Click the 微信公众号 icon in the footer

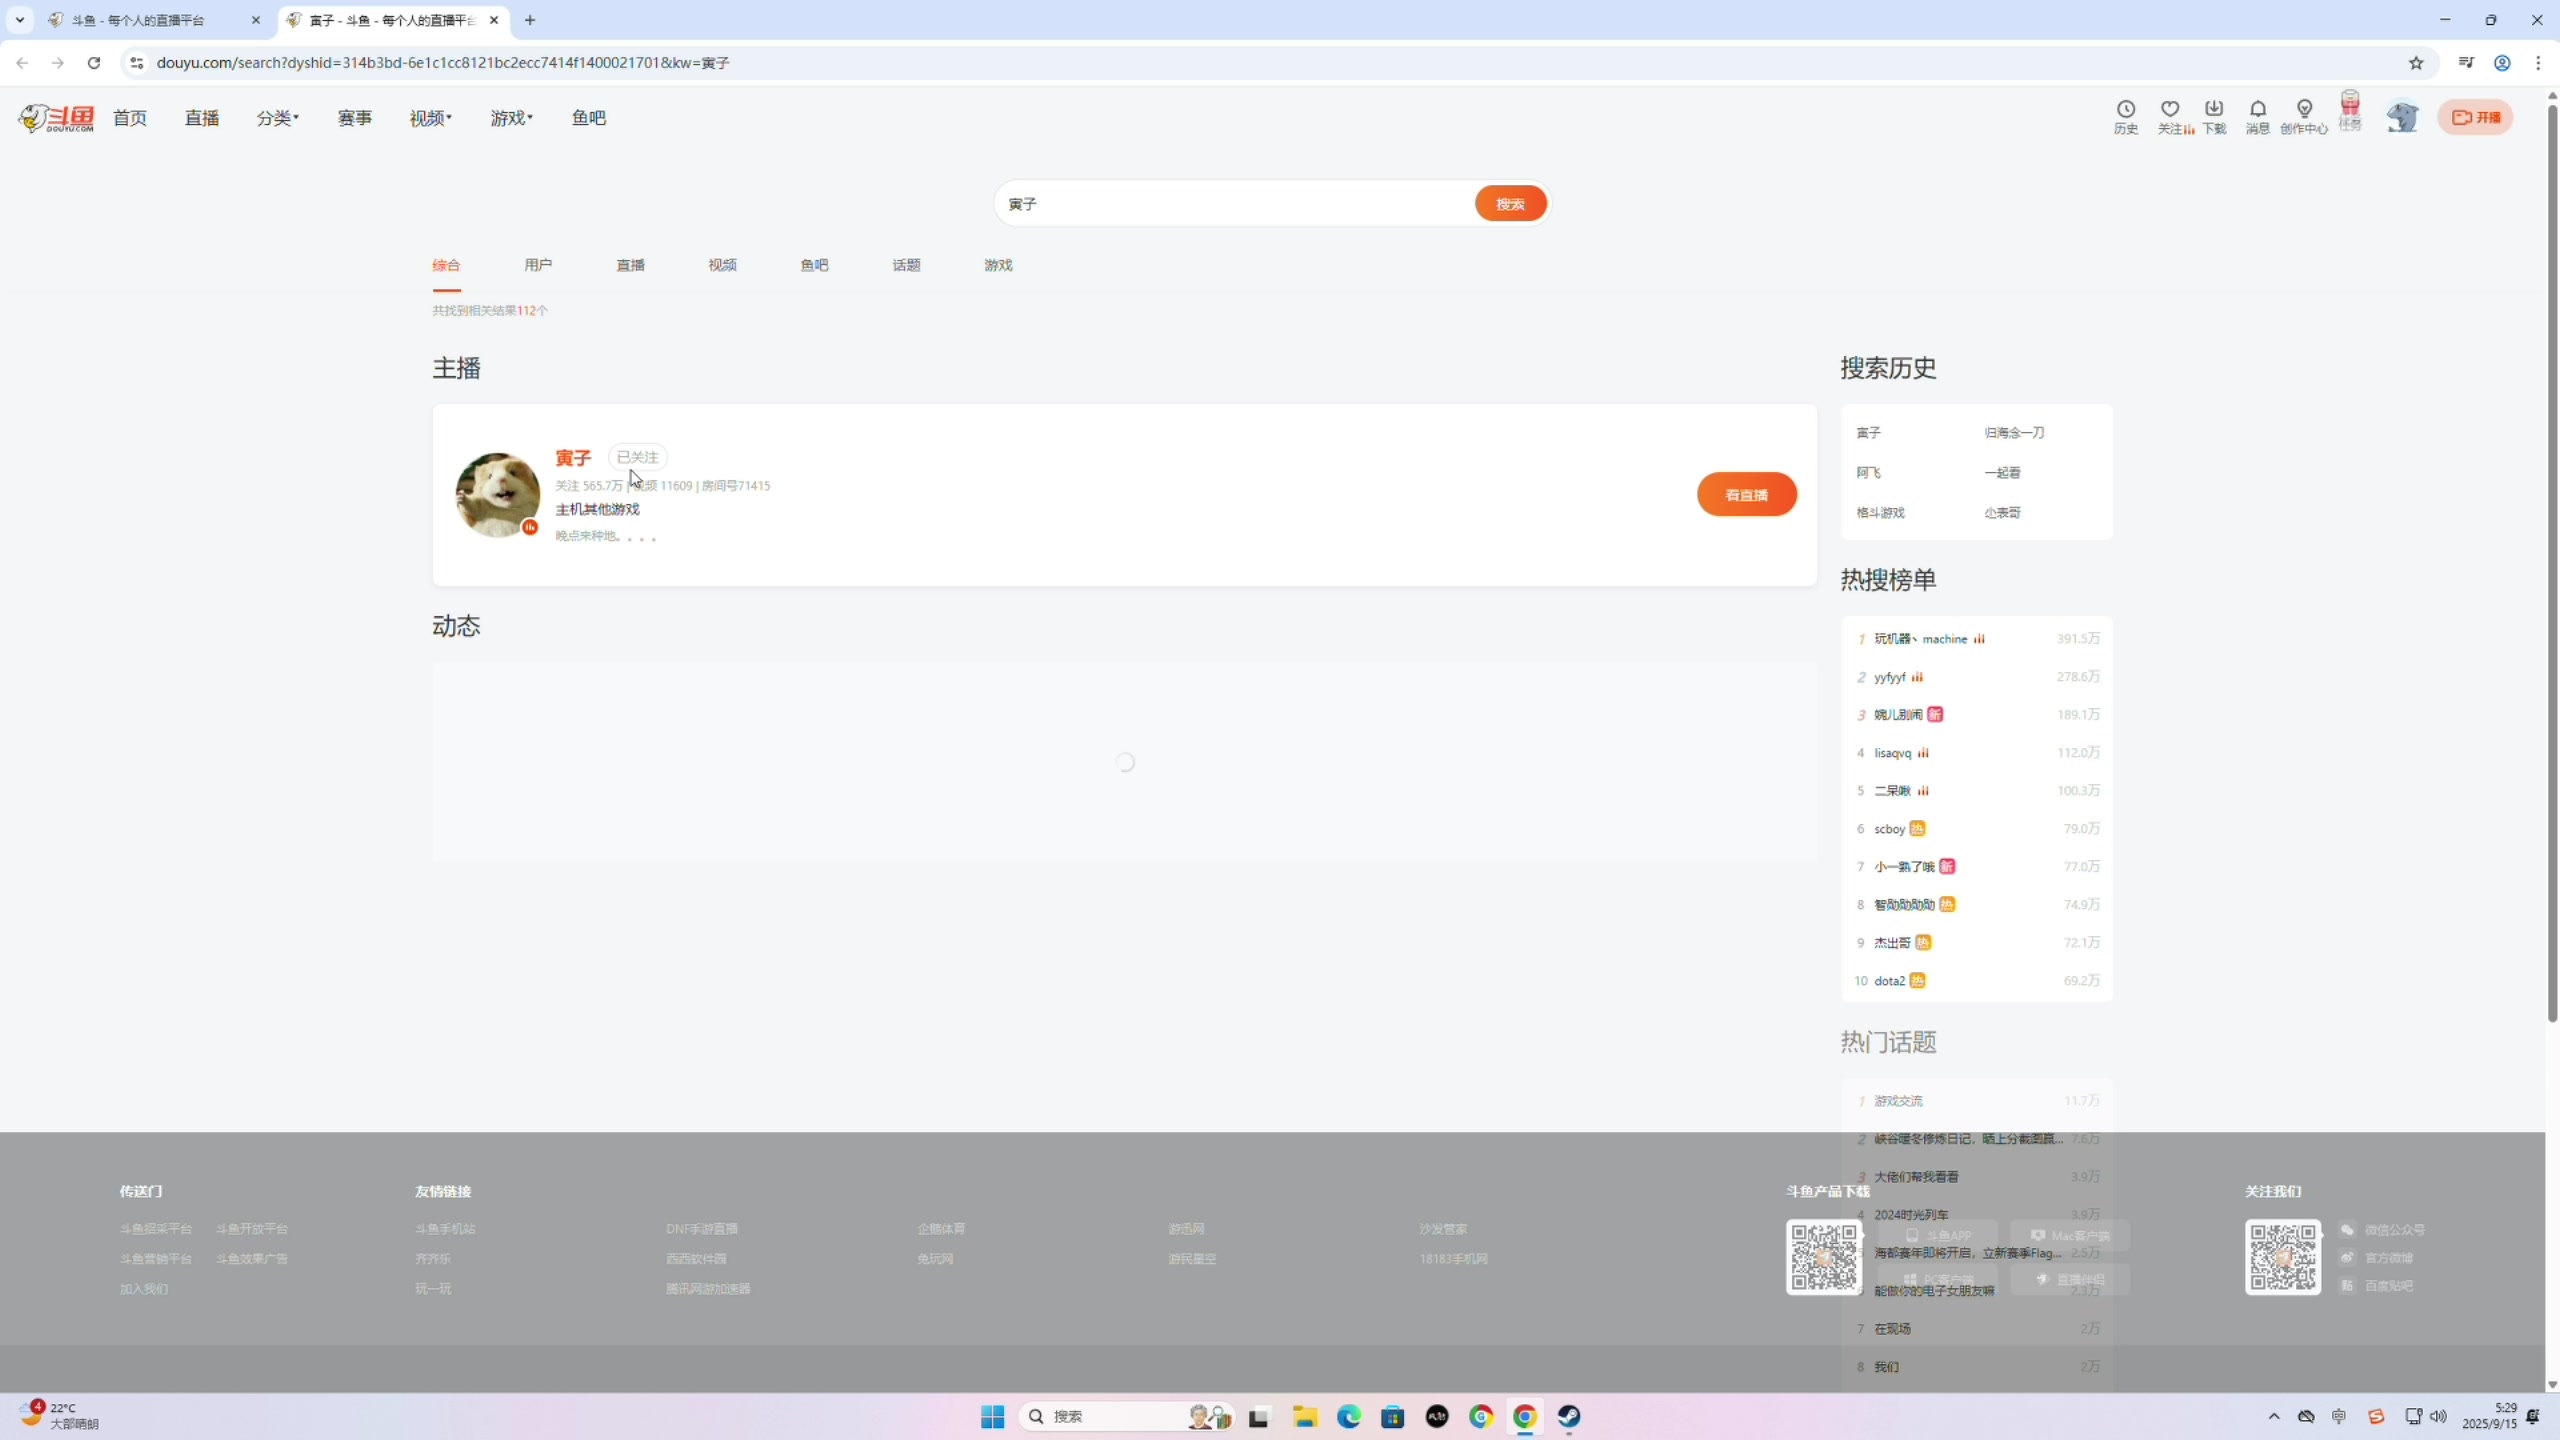(x=2347, y=1230)
